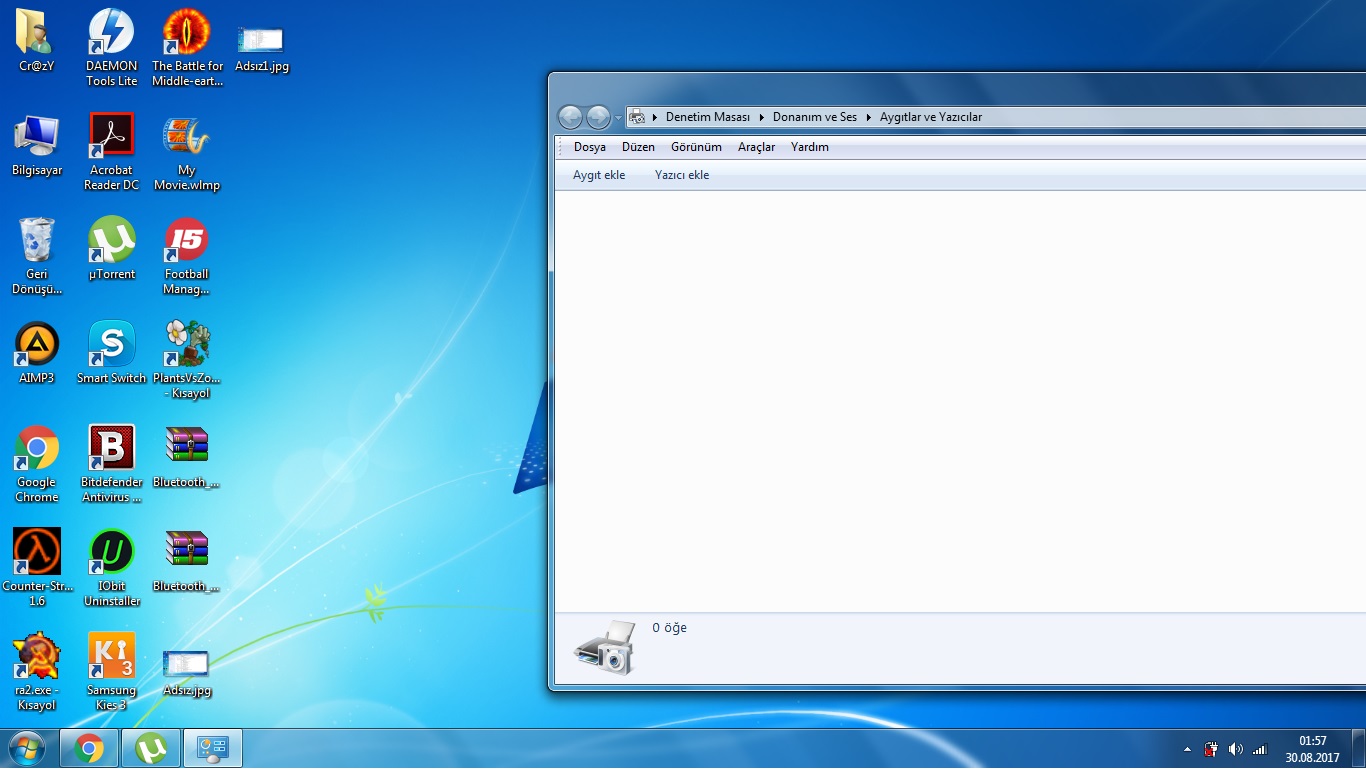Screen dimensions: 1366x772
Task: Go forward in the Explorer window
Action: (598, 117)
